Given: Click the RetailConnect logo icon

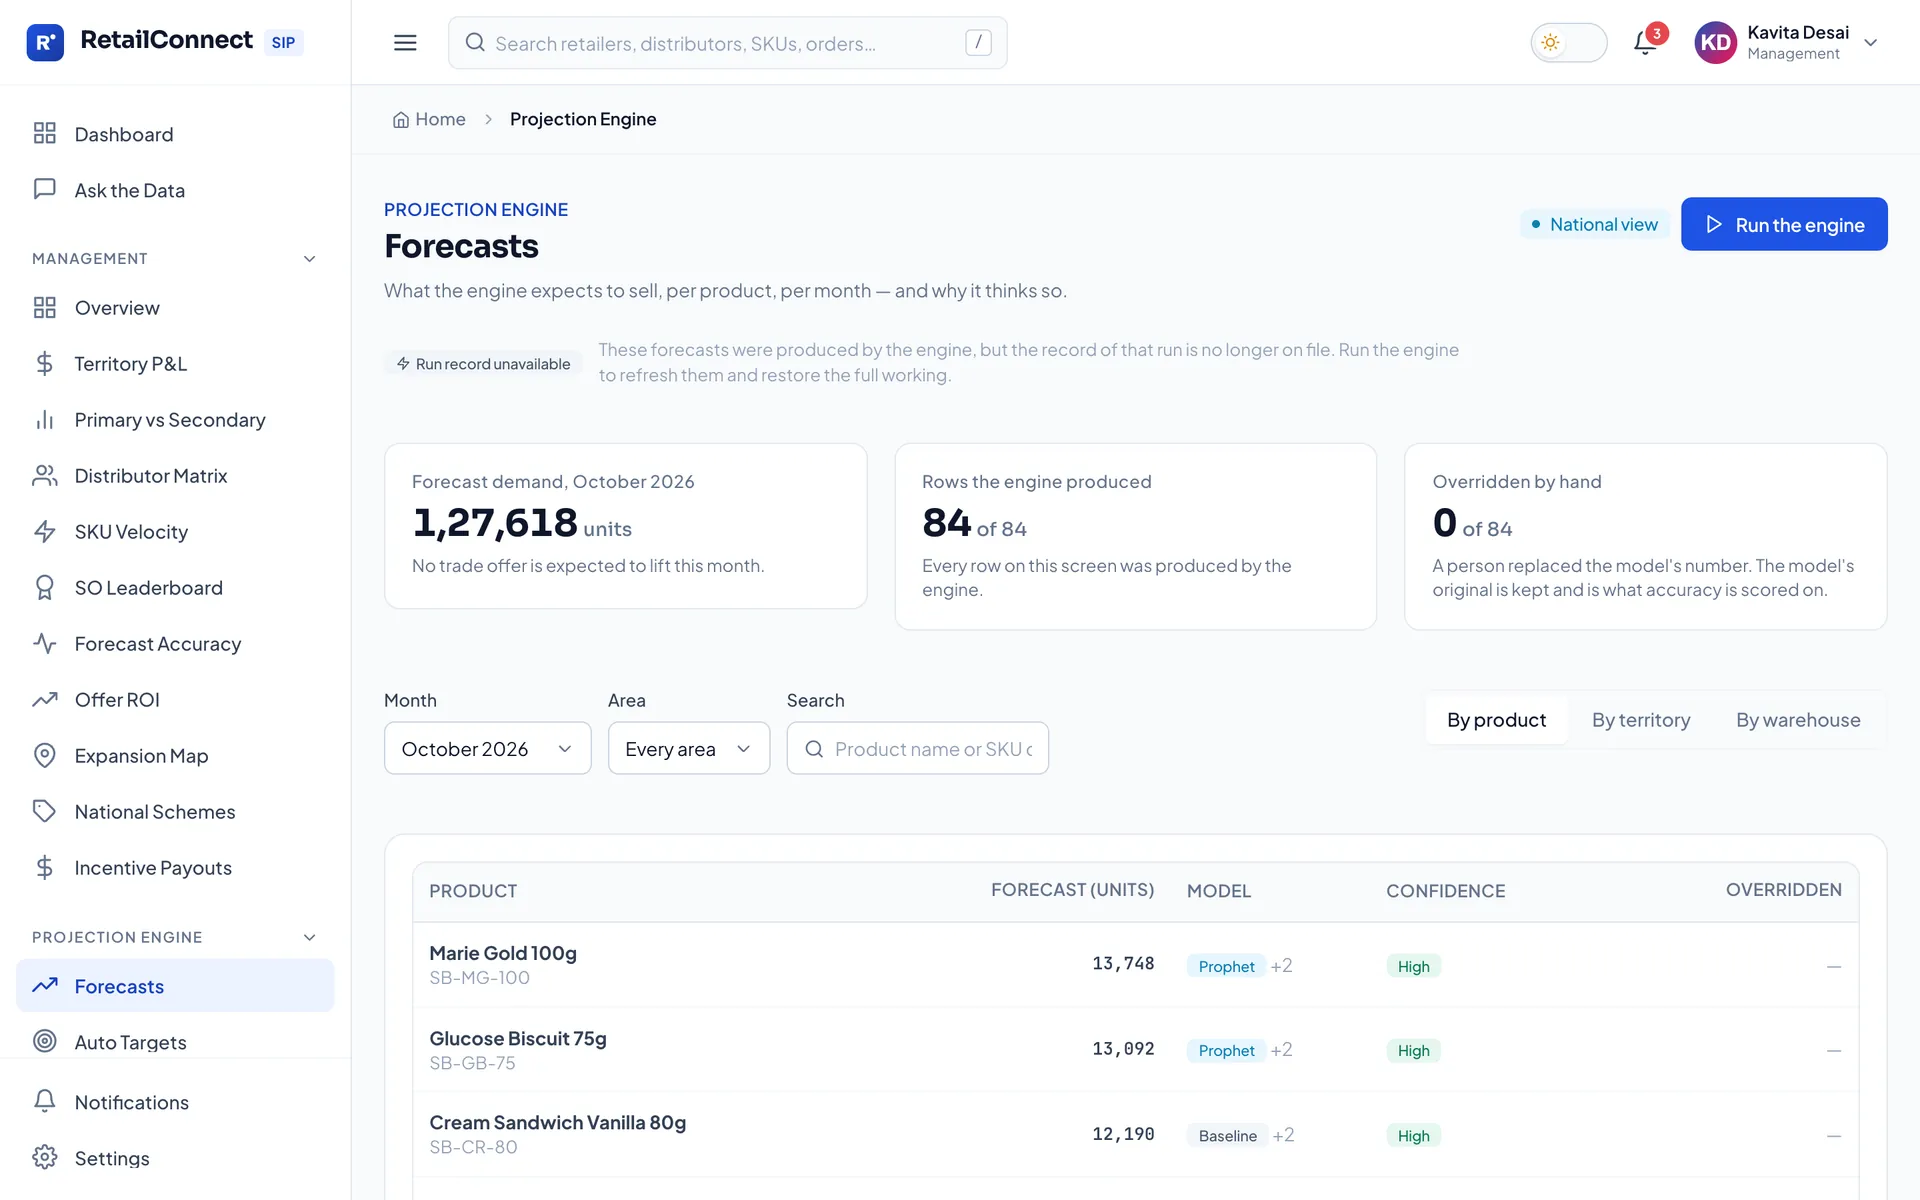Looking at the screenshot, I should (x=45, y=42).
